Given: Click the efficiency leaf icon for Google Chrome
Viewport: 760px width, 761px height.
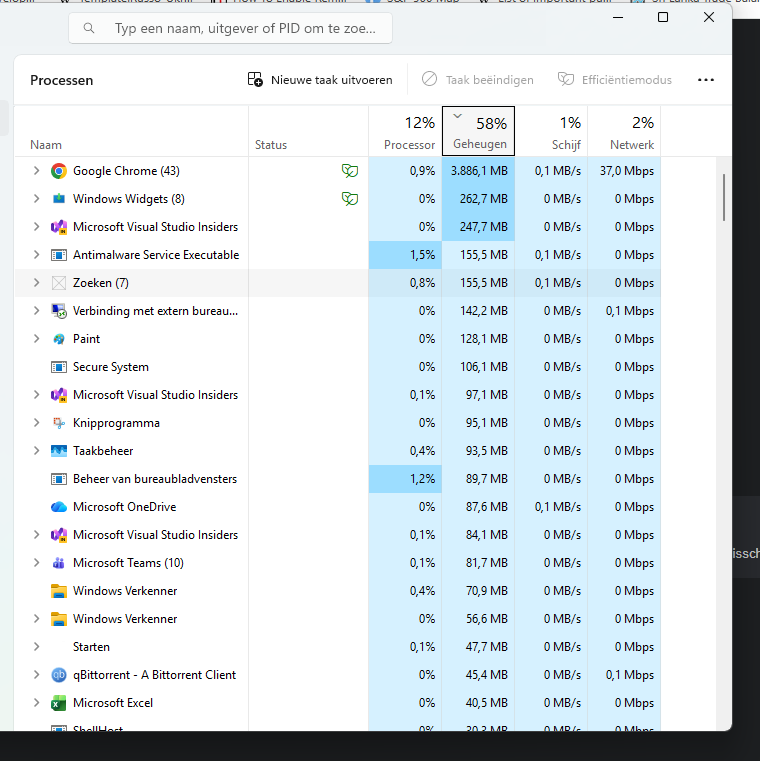Looking at the screenshot, I should pyautogui.click(x=350, y=171).
